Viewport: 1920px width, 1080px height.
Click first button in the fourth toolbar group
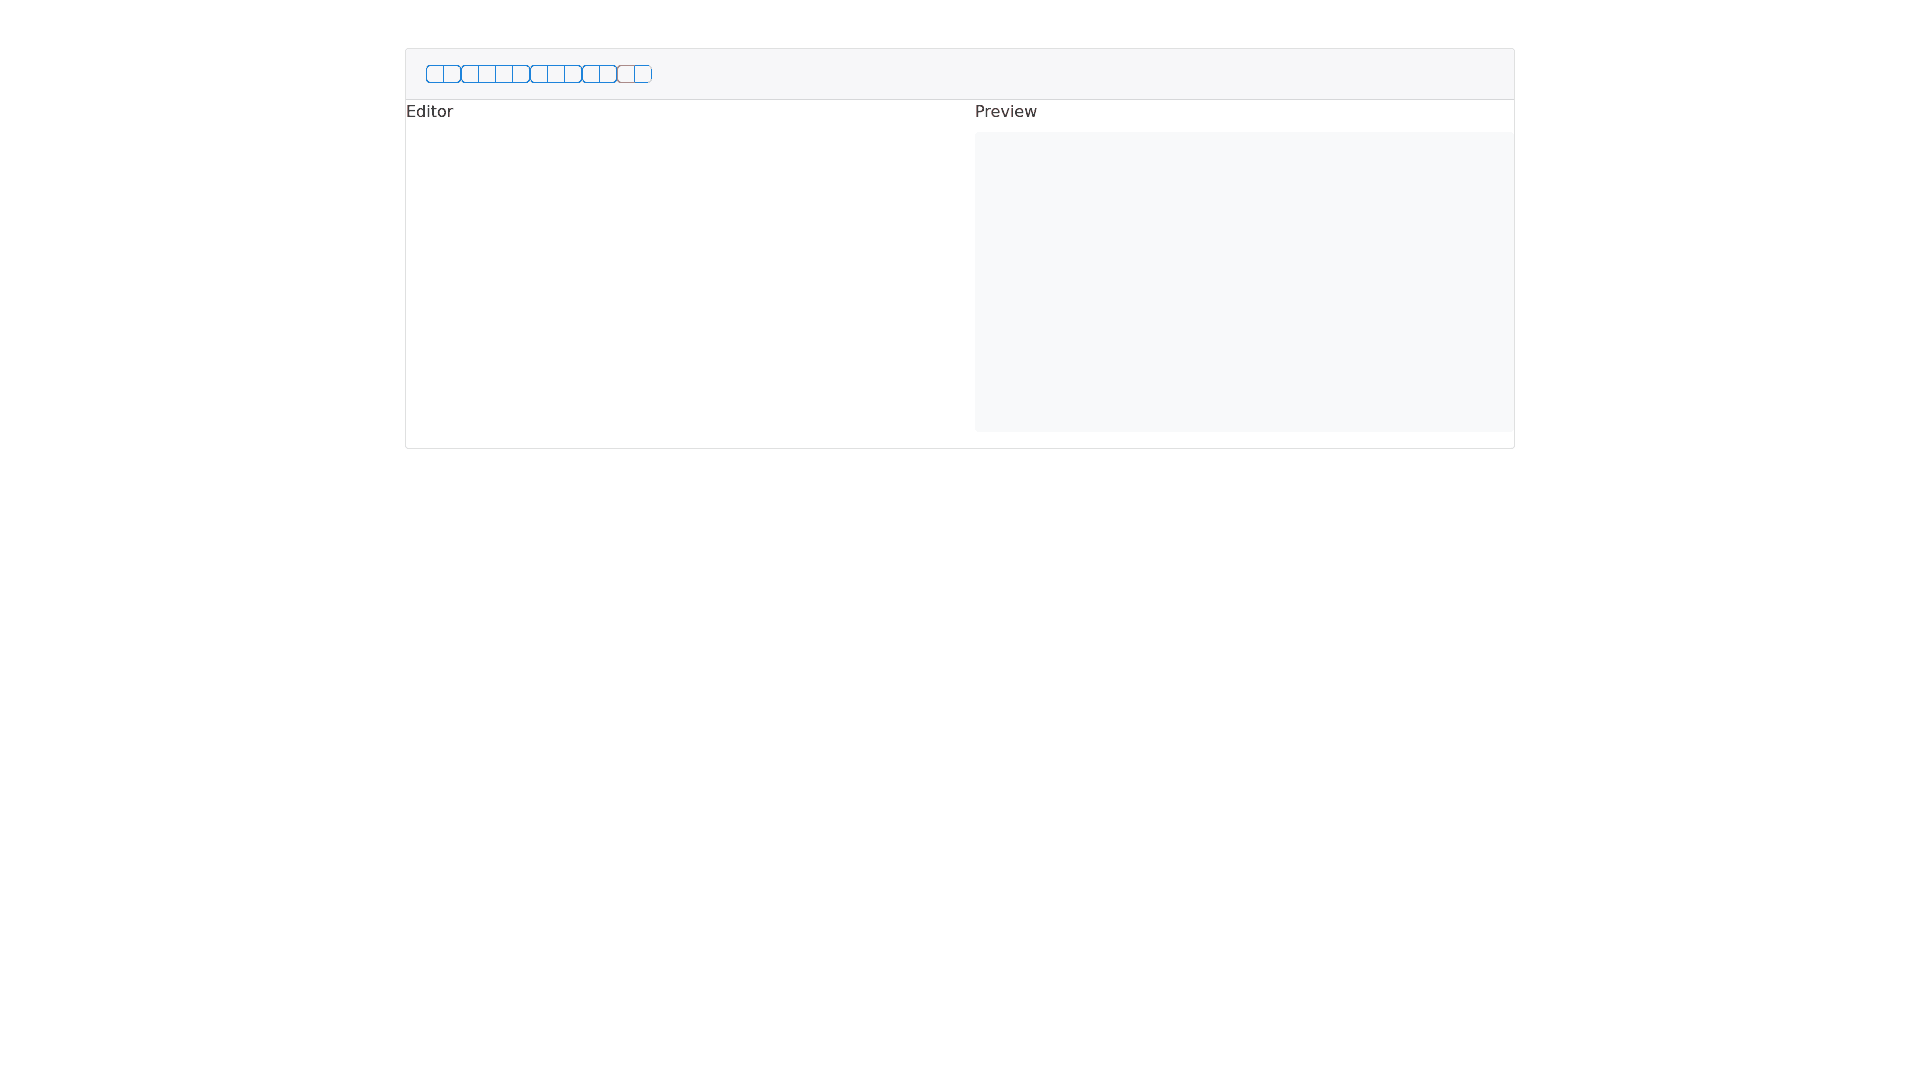pos(591,74)
